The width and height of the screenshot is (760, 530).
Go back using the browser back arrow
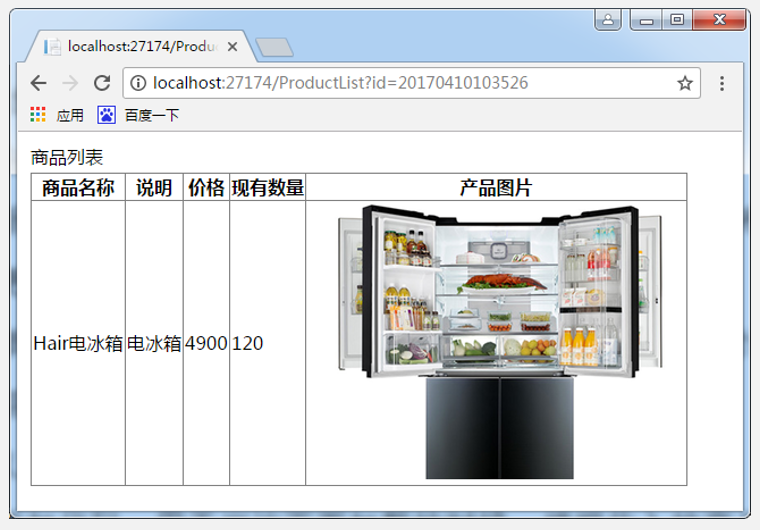pos(39,83)
